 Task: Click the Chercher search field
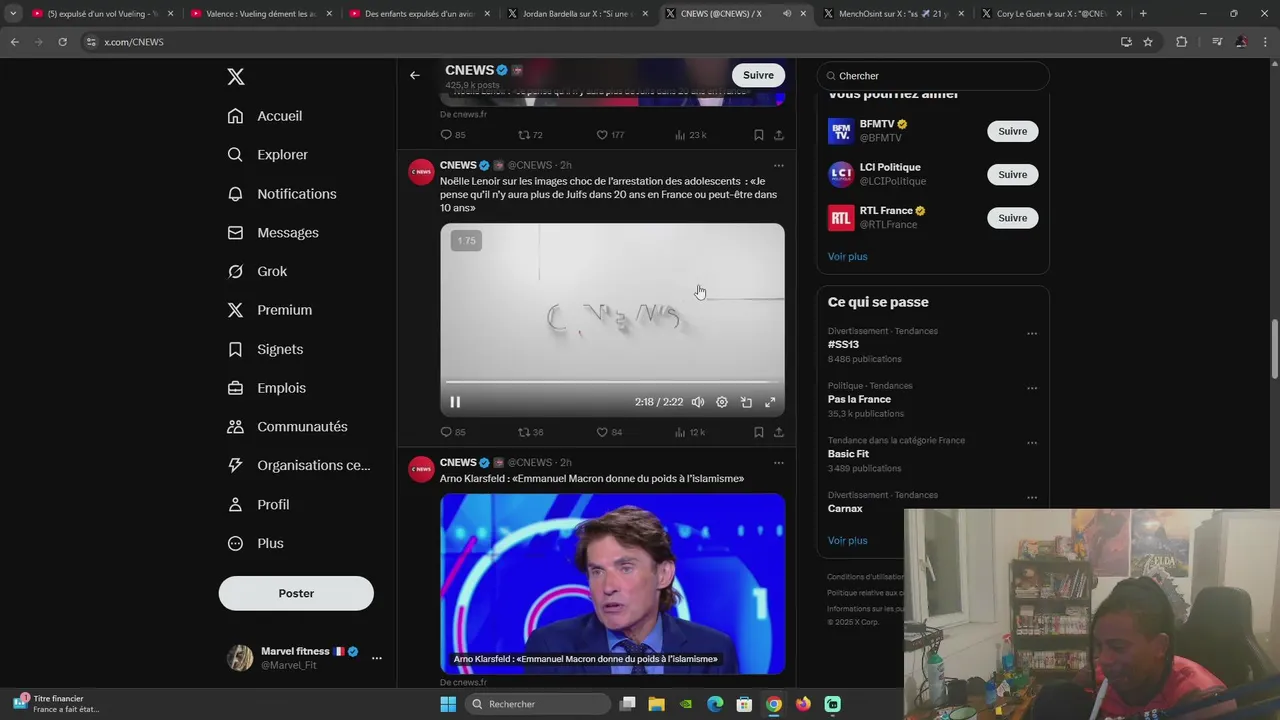point(932,76)
